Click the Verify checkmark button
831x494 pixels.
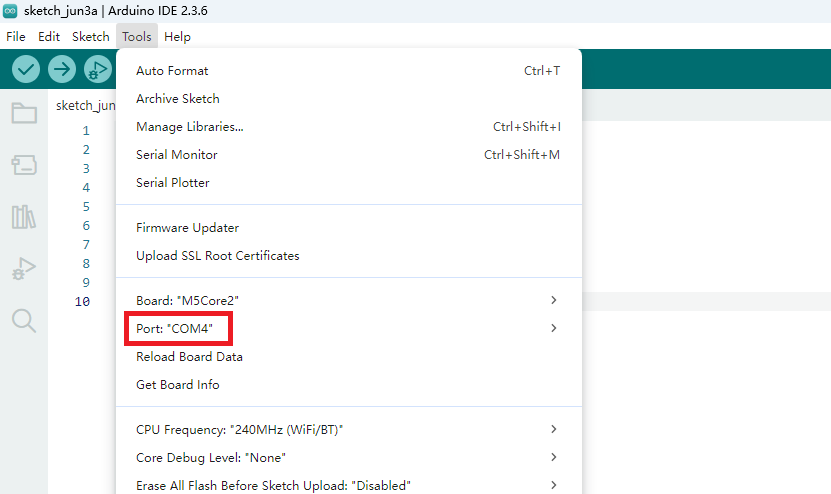click(26, 69)
